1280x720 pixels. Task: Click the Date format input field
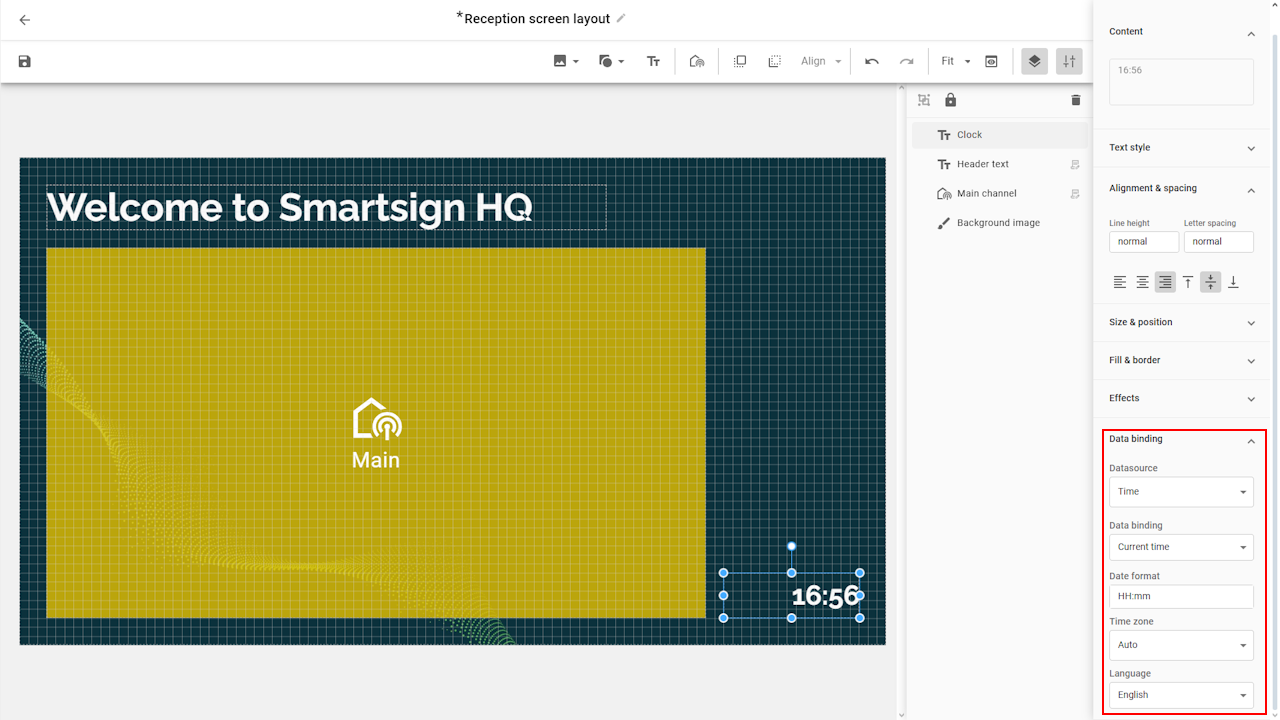pyautogui.click(x=1181, y=597)
